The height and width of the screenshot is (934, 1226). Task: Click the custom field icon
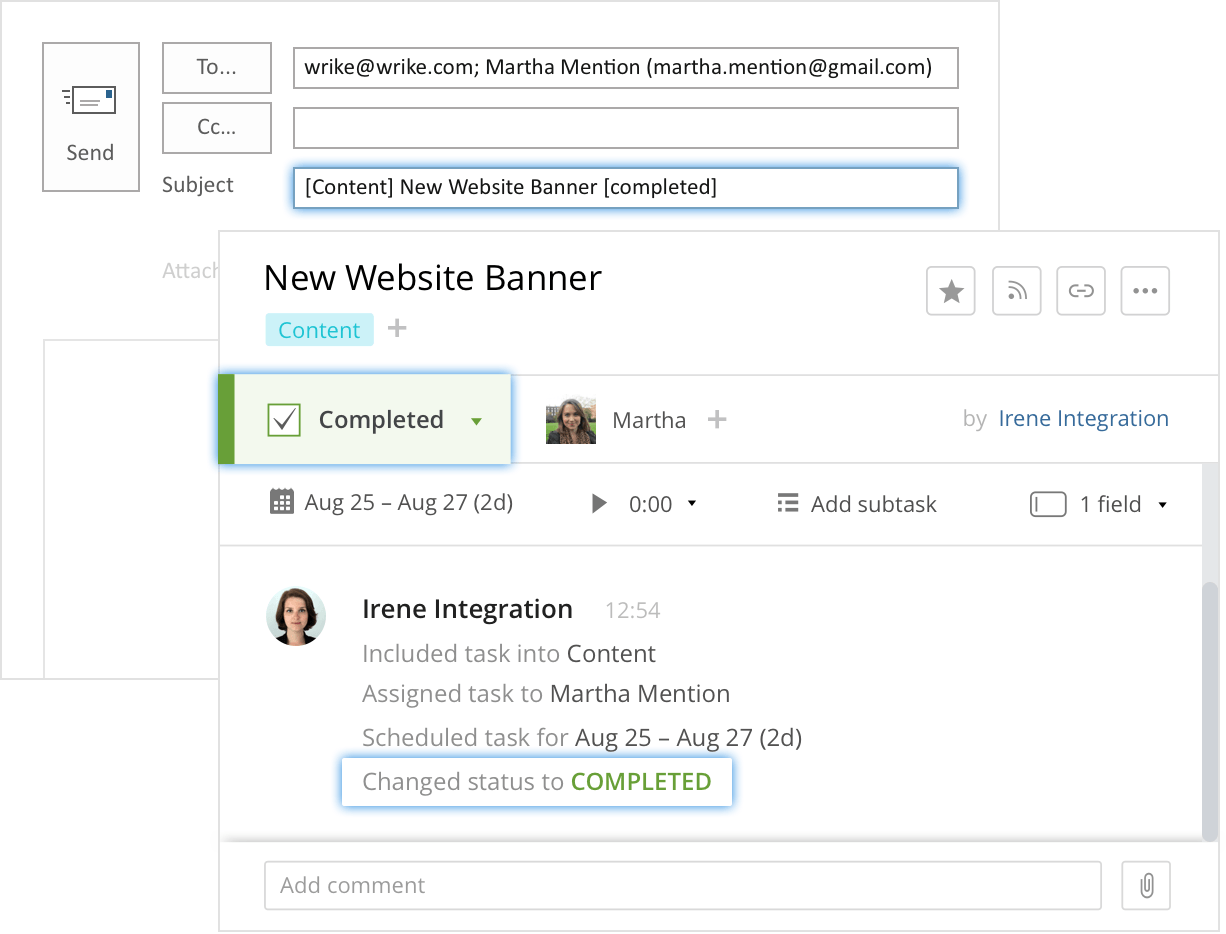tap(1048, 504)
